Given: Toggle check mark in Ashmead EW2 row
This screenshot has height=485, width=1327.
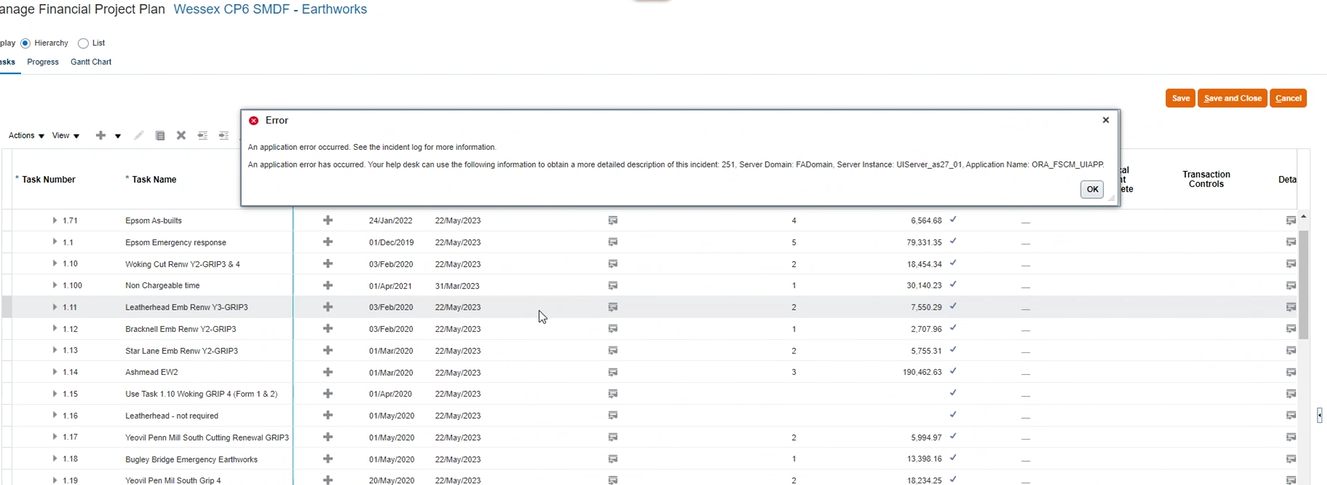Looking at the screenshot, I should (x=953, y=371).
